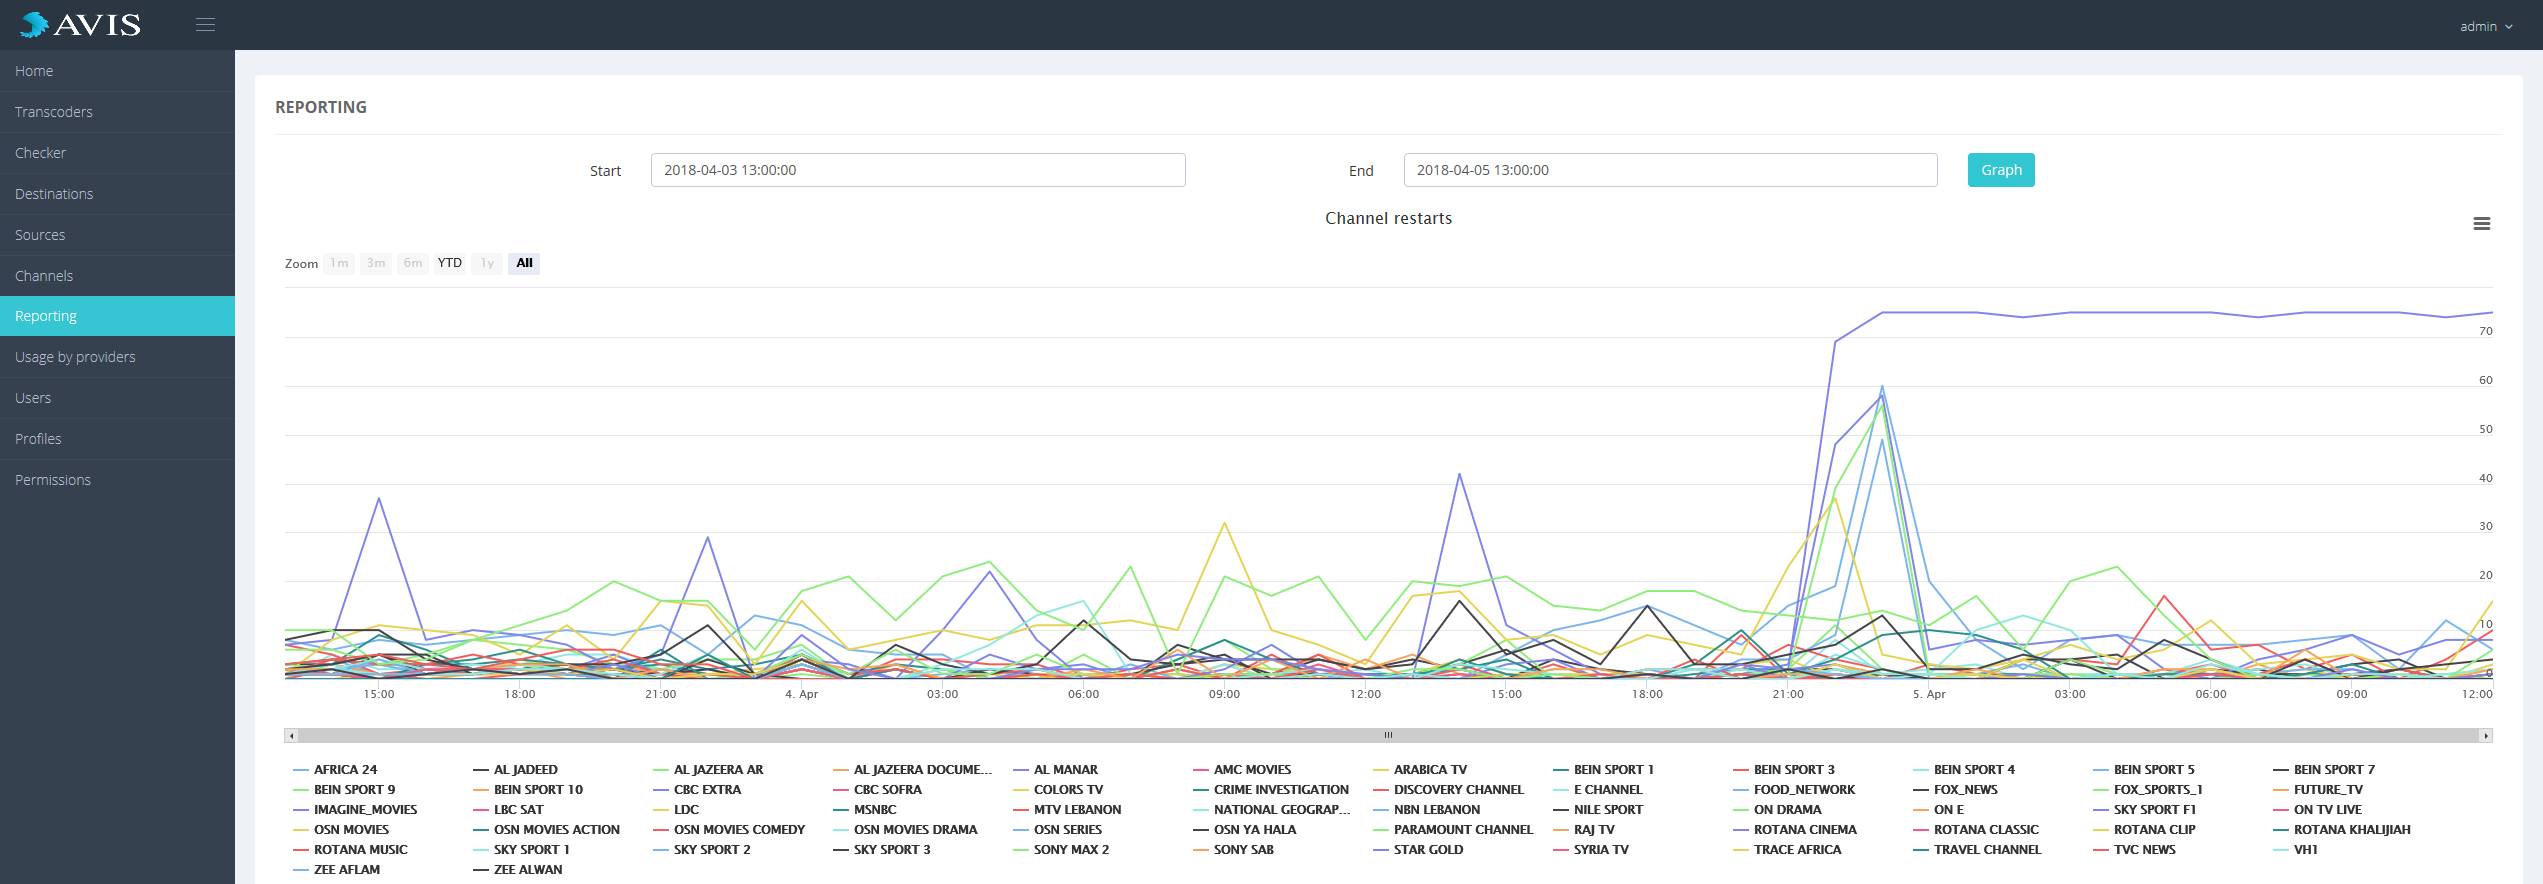Click the AVIS logo in header
Viewport: 2543px width, 884px height.
pyautogui.click(x=82, y=25)
